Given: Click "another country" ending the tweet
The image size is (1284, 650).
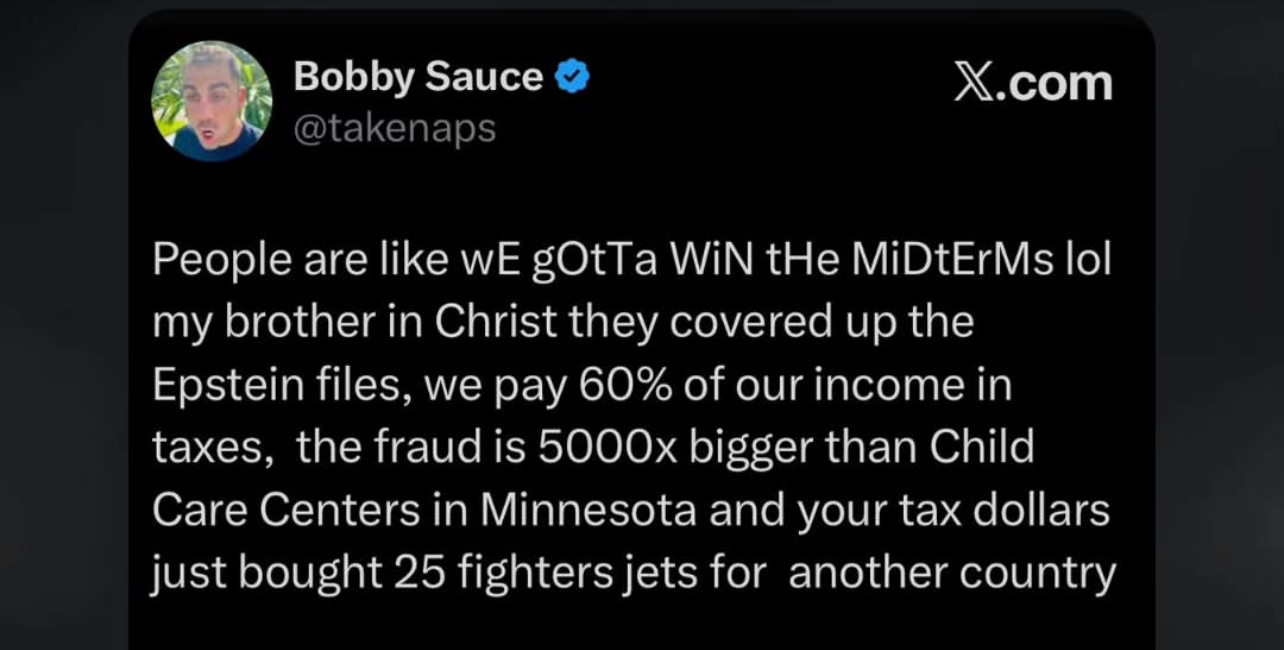Looking at the screenshot, I should click(x=951, y=573).
